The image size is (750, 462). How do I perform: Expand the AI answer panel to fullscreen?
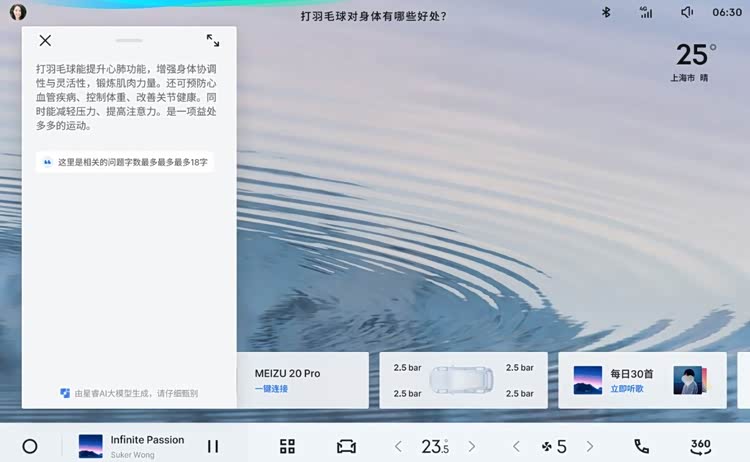click(213, 41)
